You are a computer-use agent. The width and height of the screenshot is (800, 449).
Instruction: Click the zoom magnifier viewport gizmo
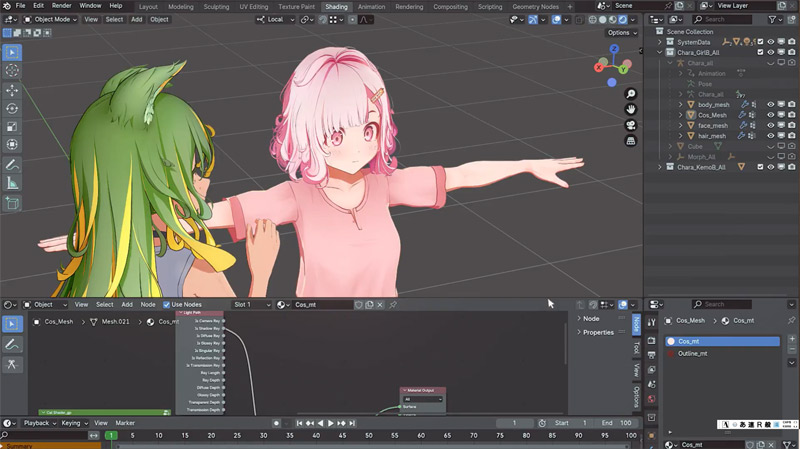pos(631,94)
